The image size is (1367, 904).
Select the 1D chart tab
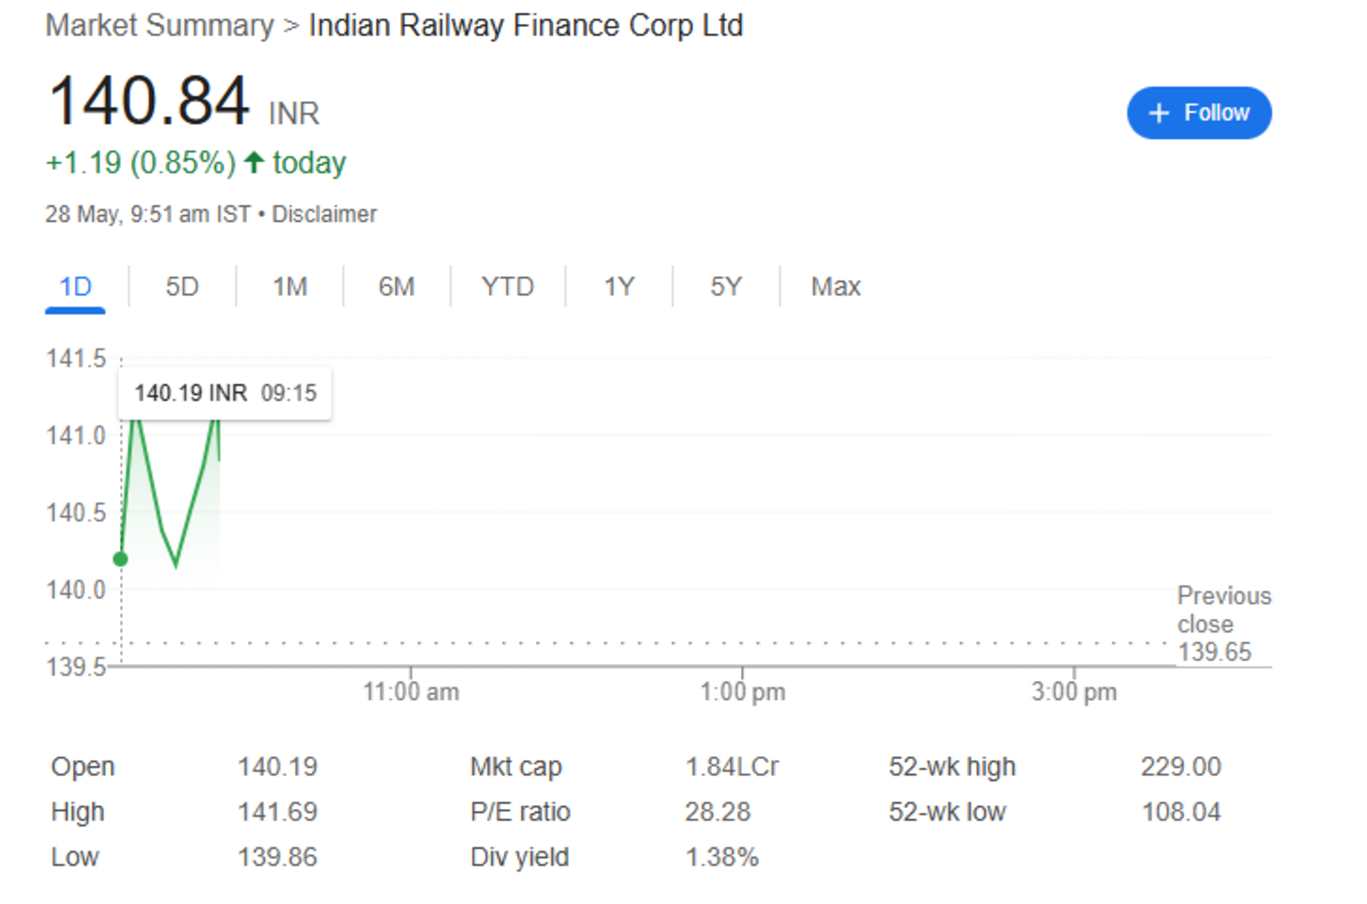click(x=74, y=286)
